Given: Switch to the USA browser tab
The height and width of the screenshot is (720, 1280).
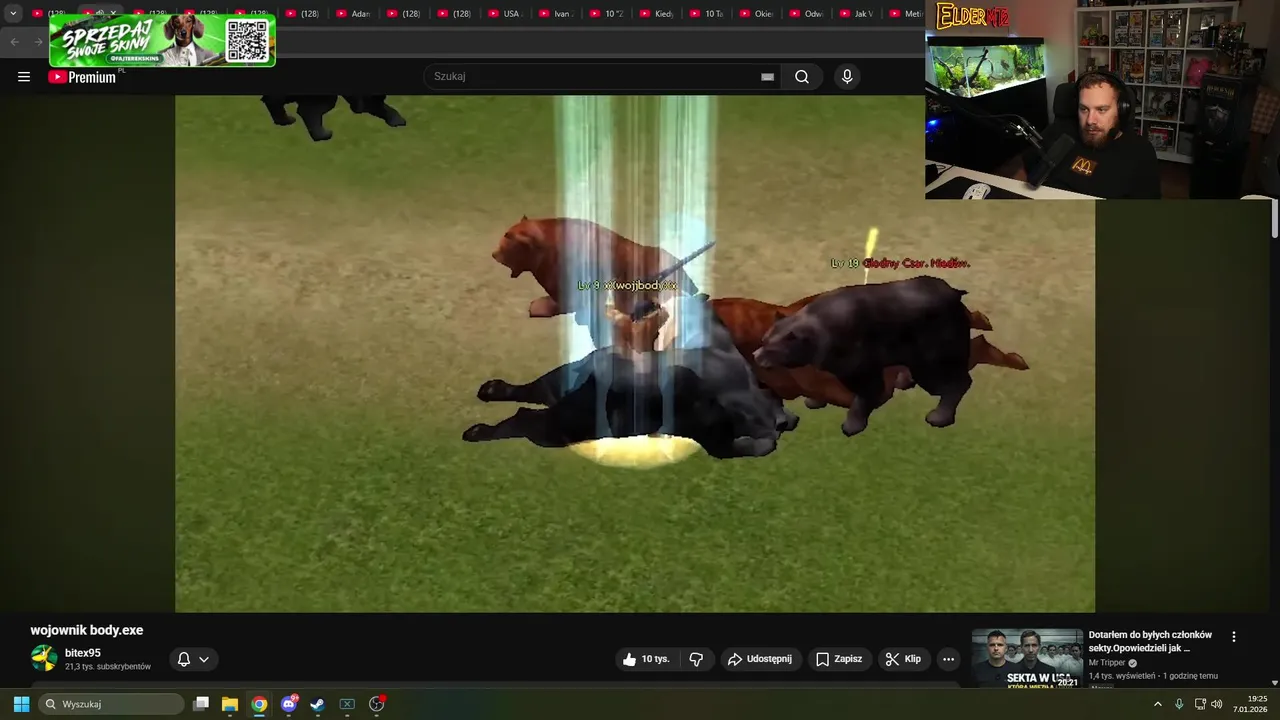Looking at the screenshot, I should [x=507, y=14].
